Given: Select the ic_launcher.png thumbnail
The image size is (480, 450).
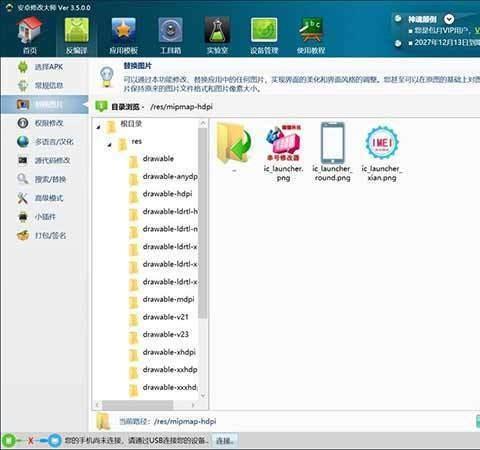Looking at the screenshot, I should (283, 152).
